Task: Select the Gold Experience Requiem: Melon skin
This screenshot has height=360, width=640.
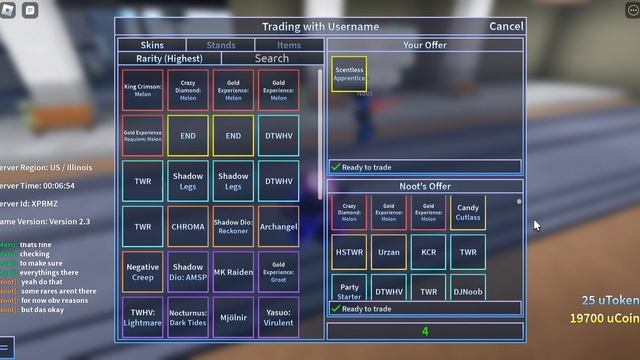Action: click(142, 136)
